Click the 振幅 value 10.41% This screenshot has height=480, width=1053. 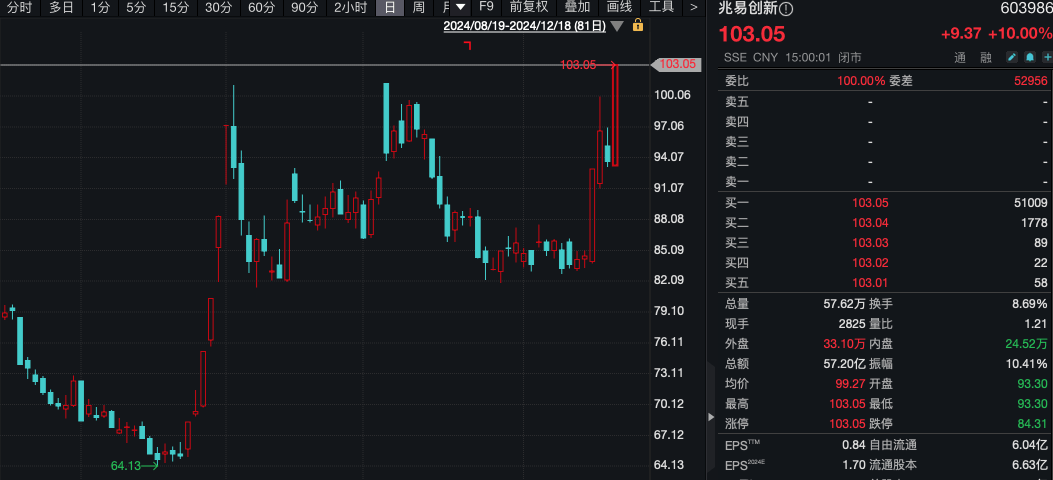1027,364
